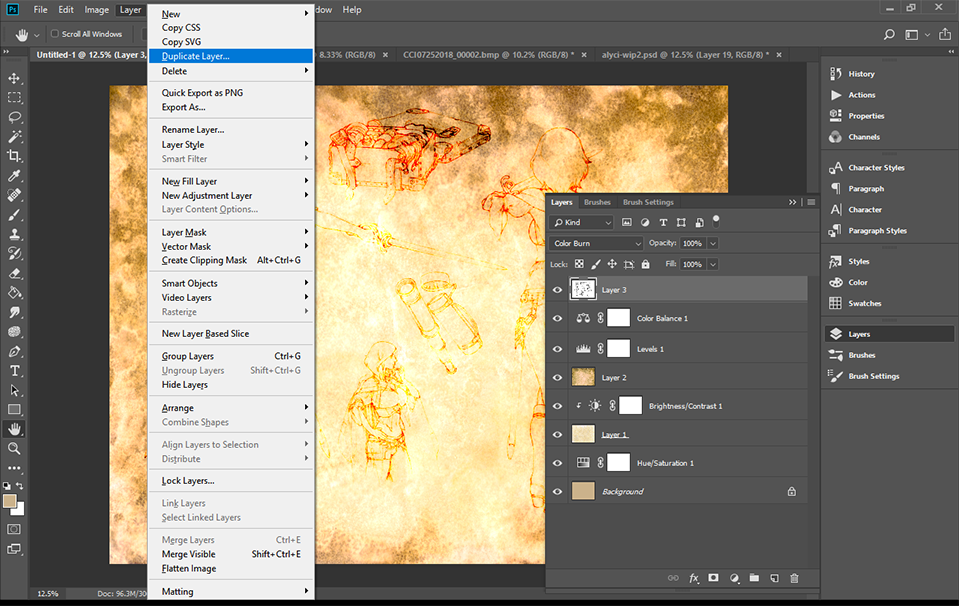Select the Crop tool in the toolbar

pos(14,156)
